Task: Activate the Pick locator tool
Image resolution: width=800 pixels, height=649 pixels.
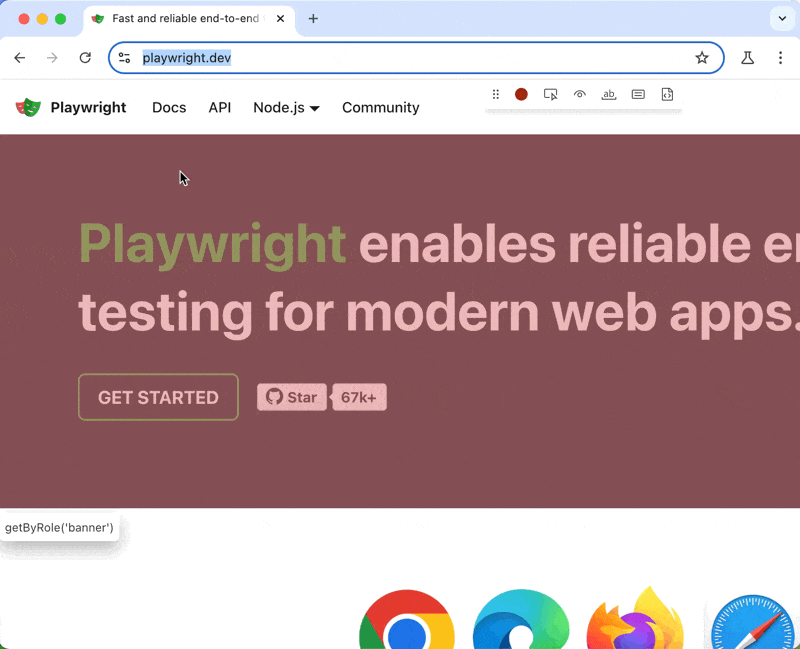Action: [551, 94]
